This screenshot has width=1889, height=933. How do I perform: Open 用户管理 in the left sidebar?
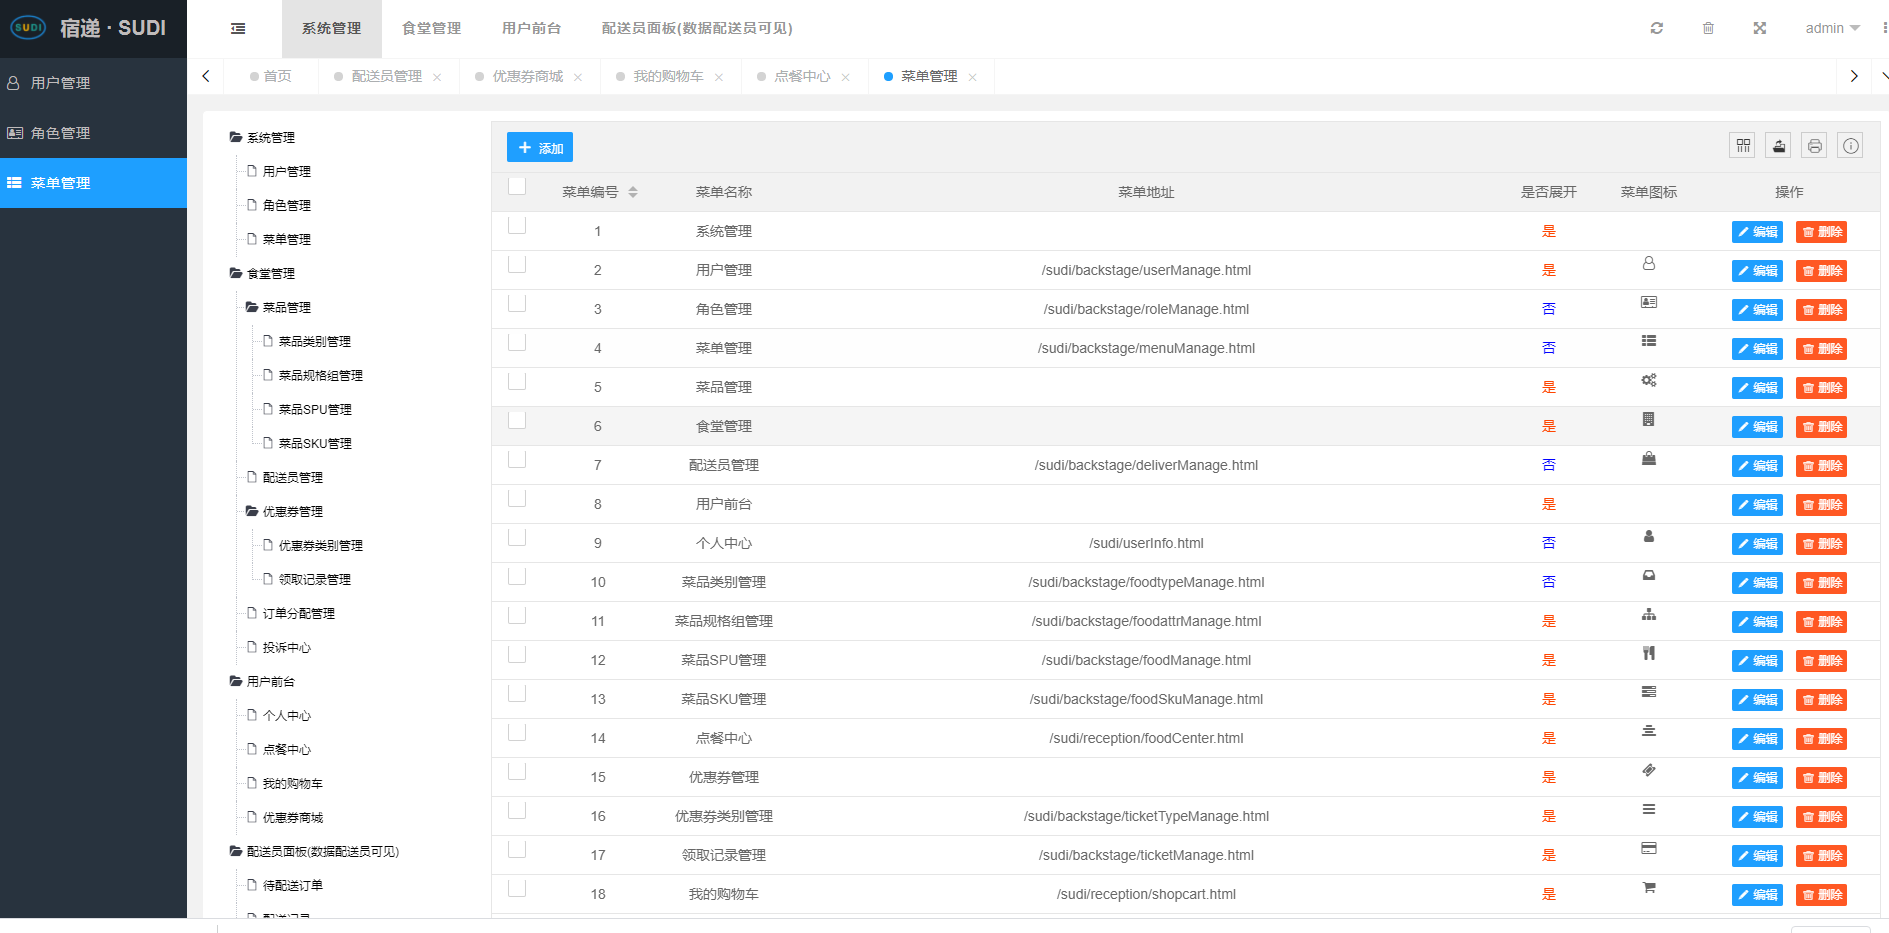click(x=93, y=83)
